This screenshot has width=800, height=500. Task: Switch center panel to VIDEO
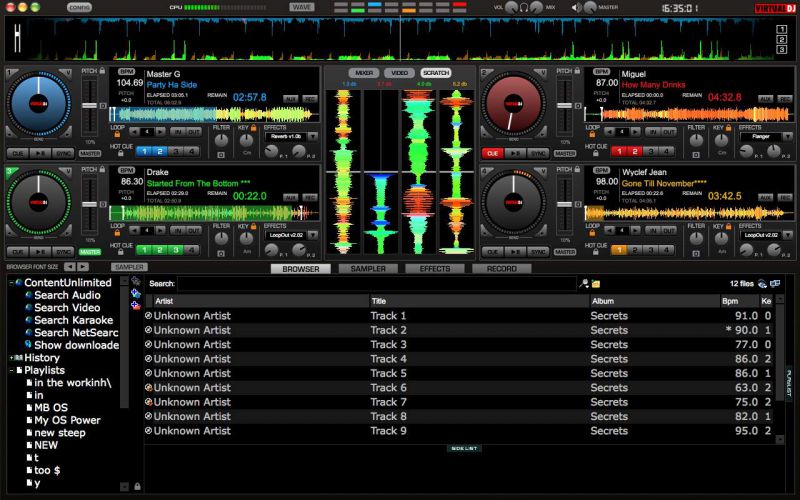coord(399,73)
